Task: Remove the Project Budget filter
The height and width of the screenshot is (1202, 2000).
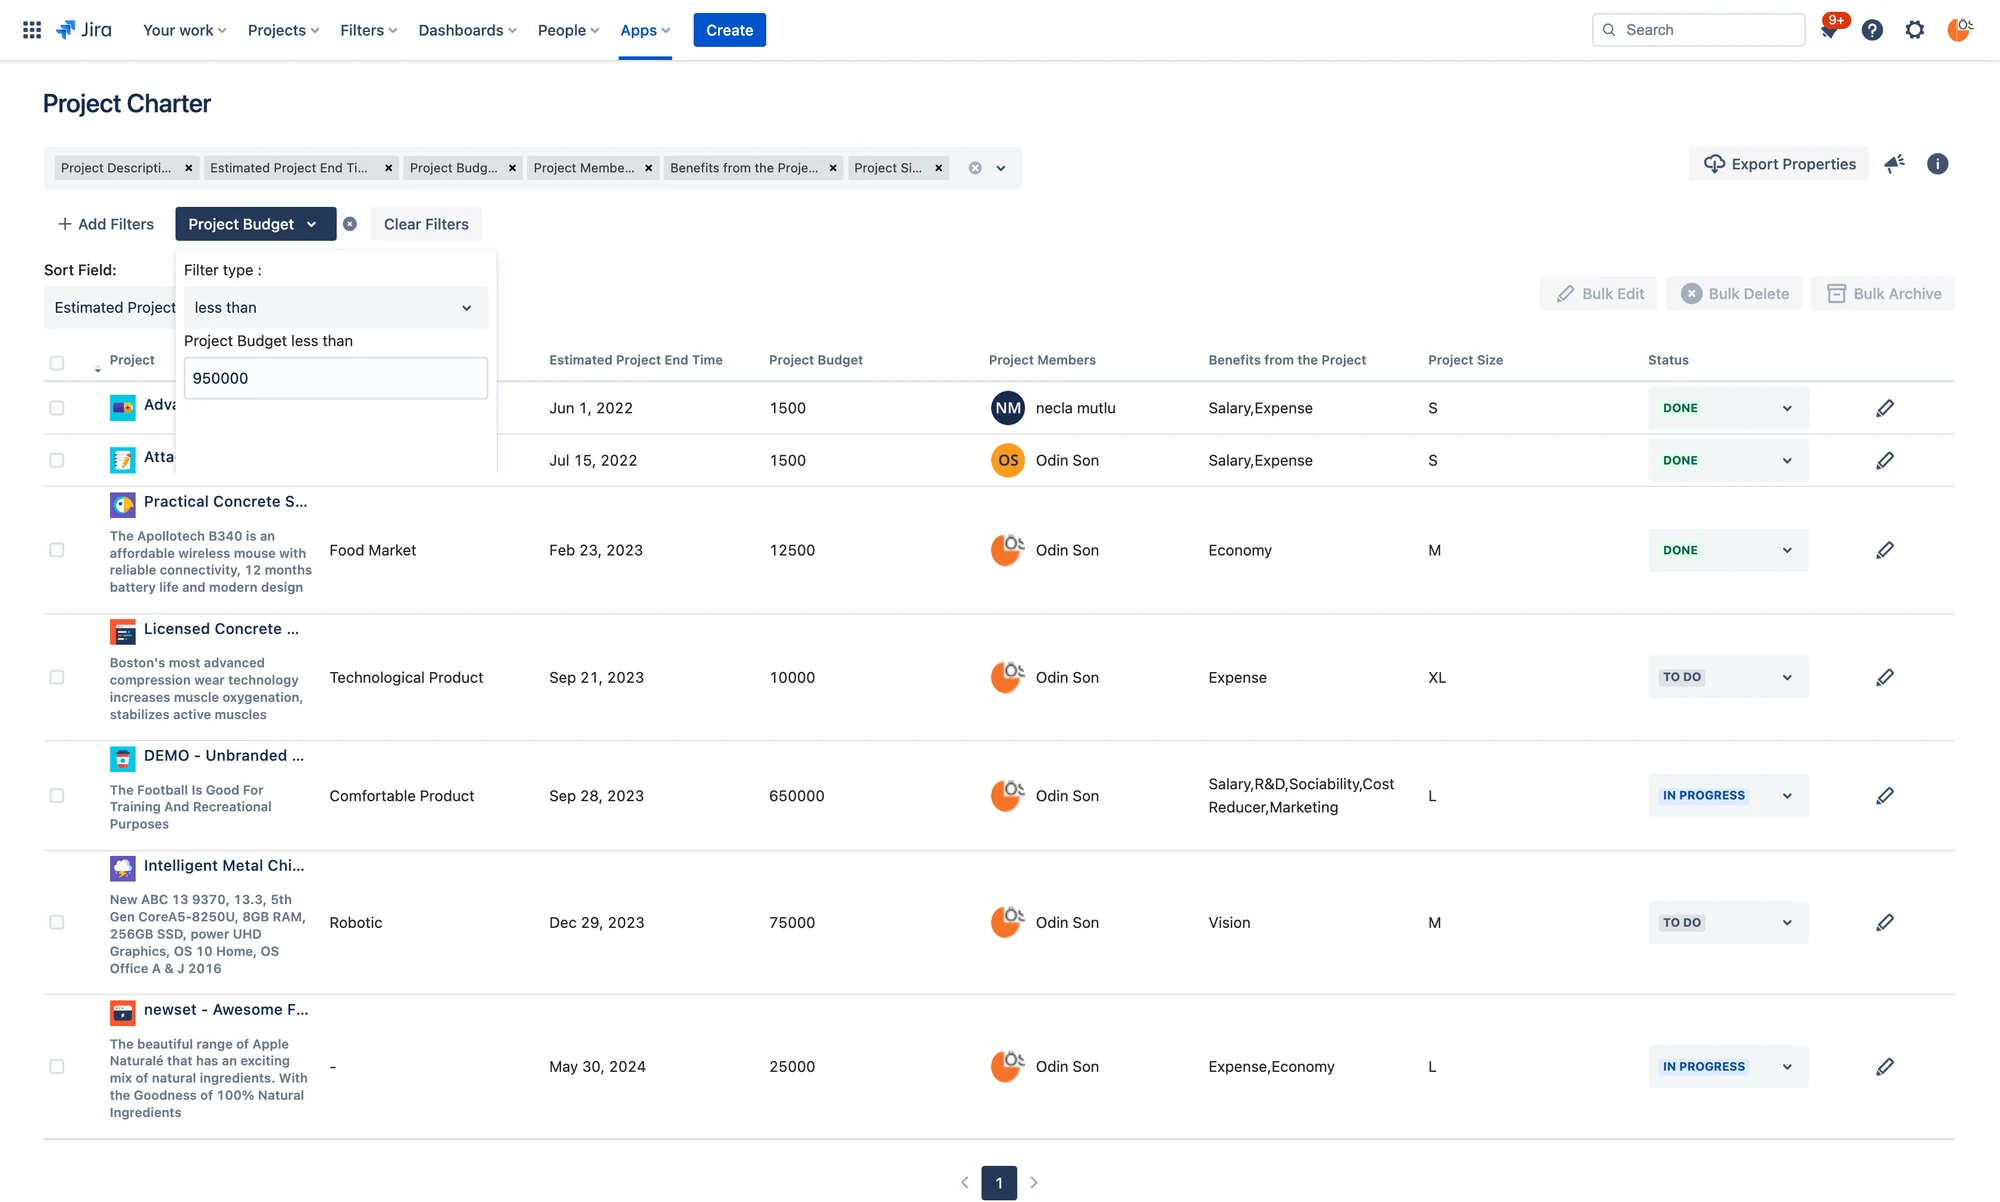Action: click(x=350, y=224)
